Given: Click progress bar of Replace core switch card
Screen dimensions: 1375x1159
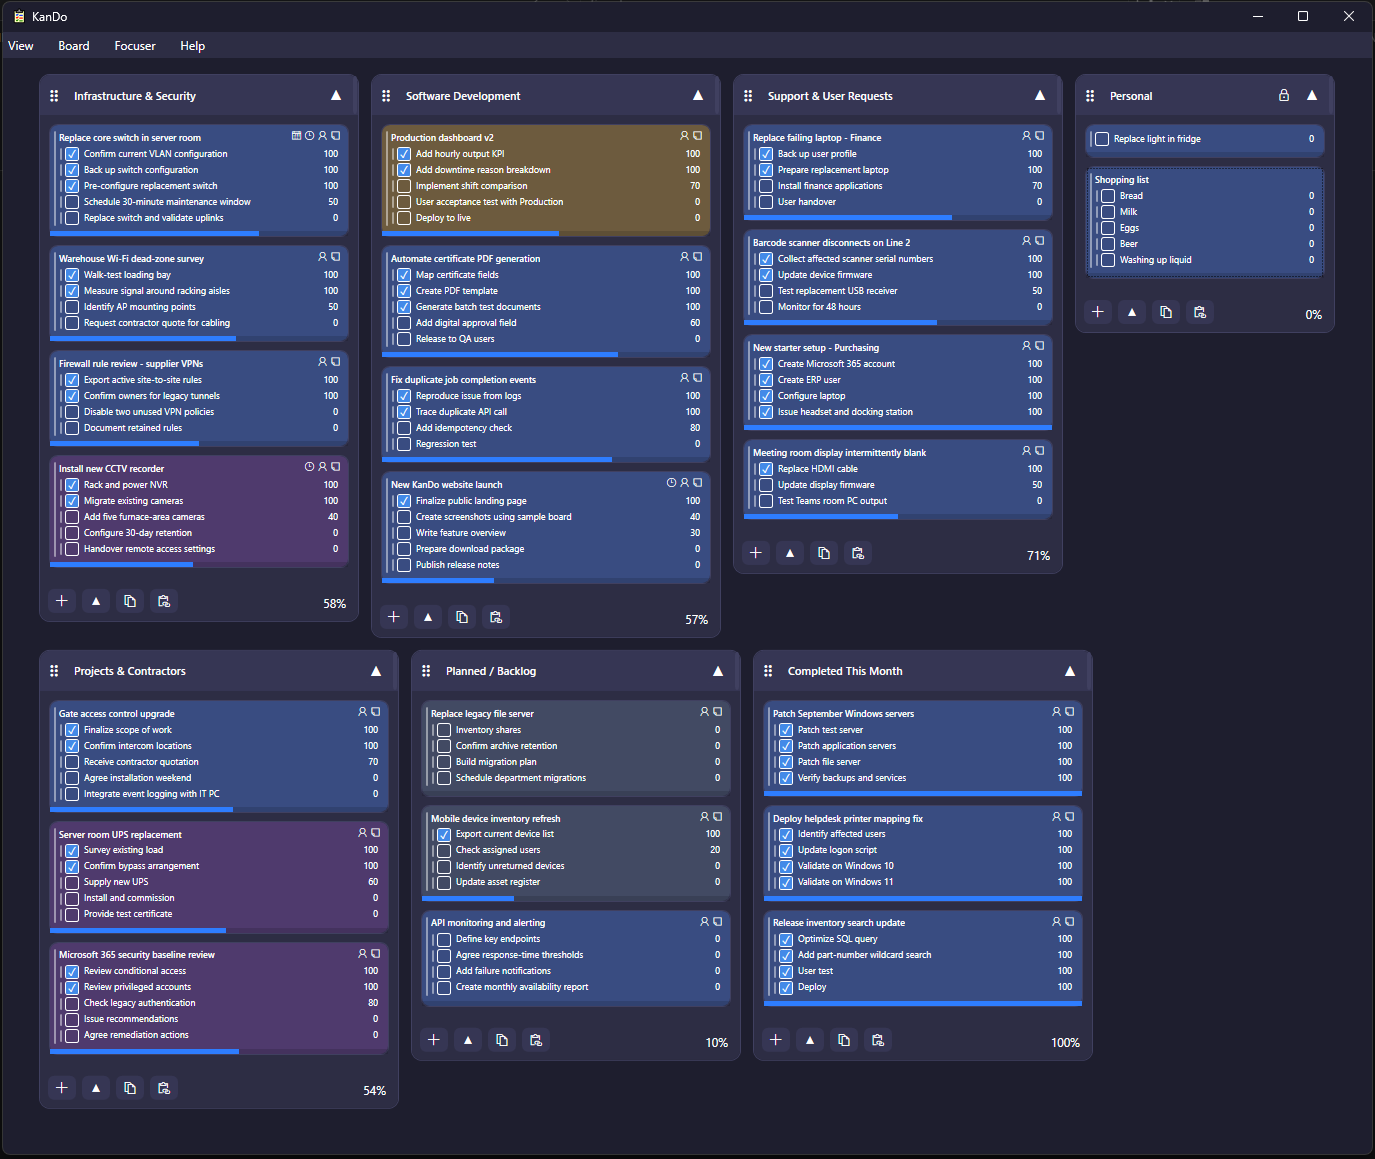Looking at the screenshot, I should coord(199,233).
